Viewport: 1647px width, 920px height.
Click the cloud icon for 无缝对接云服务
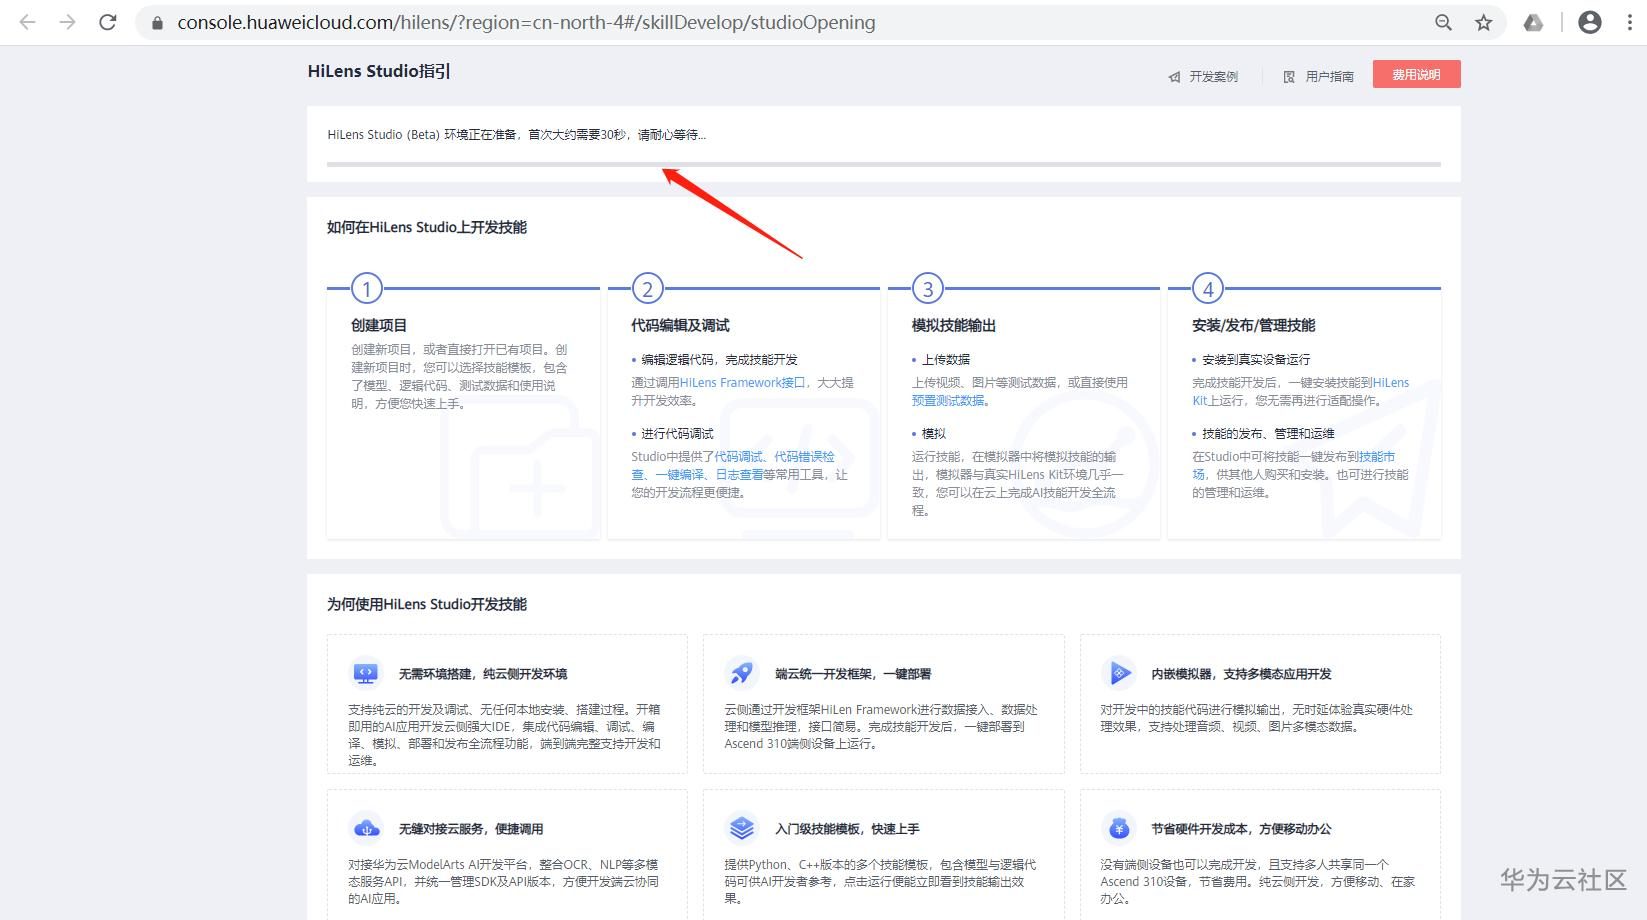[366, 828]
